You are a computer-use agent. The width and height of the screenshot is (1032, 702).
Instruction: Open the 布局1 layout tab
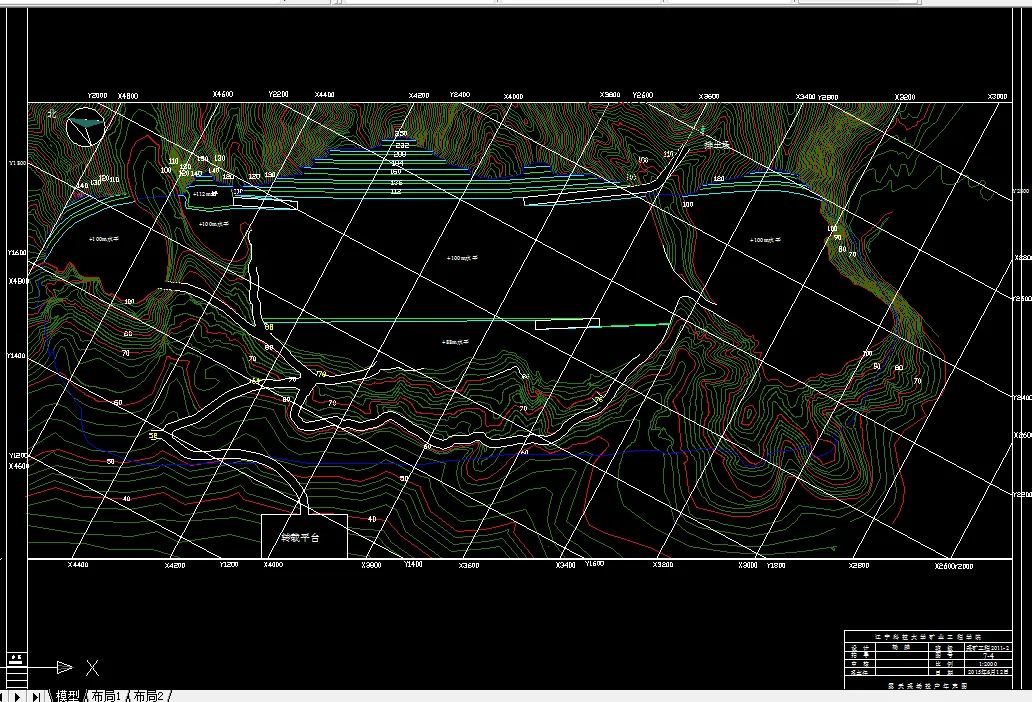tap(106, 695)
